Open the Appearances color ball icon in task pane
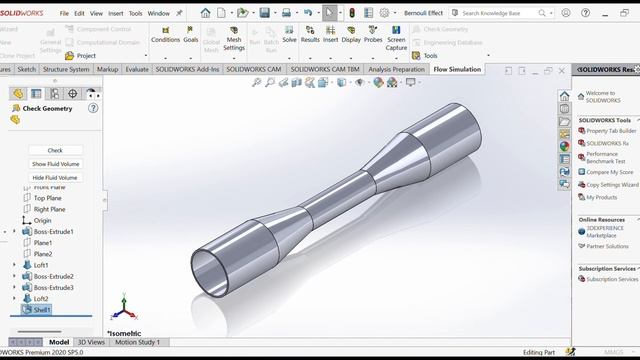Image resolution: width=640 pixels, height=360 pixels. click(x=564, y=146)
